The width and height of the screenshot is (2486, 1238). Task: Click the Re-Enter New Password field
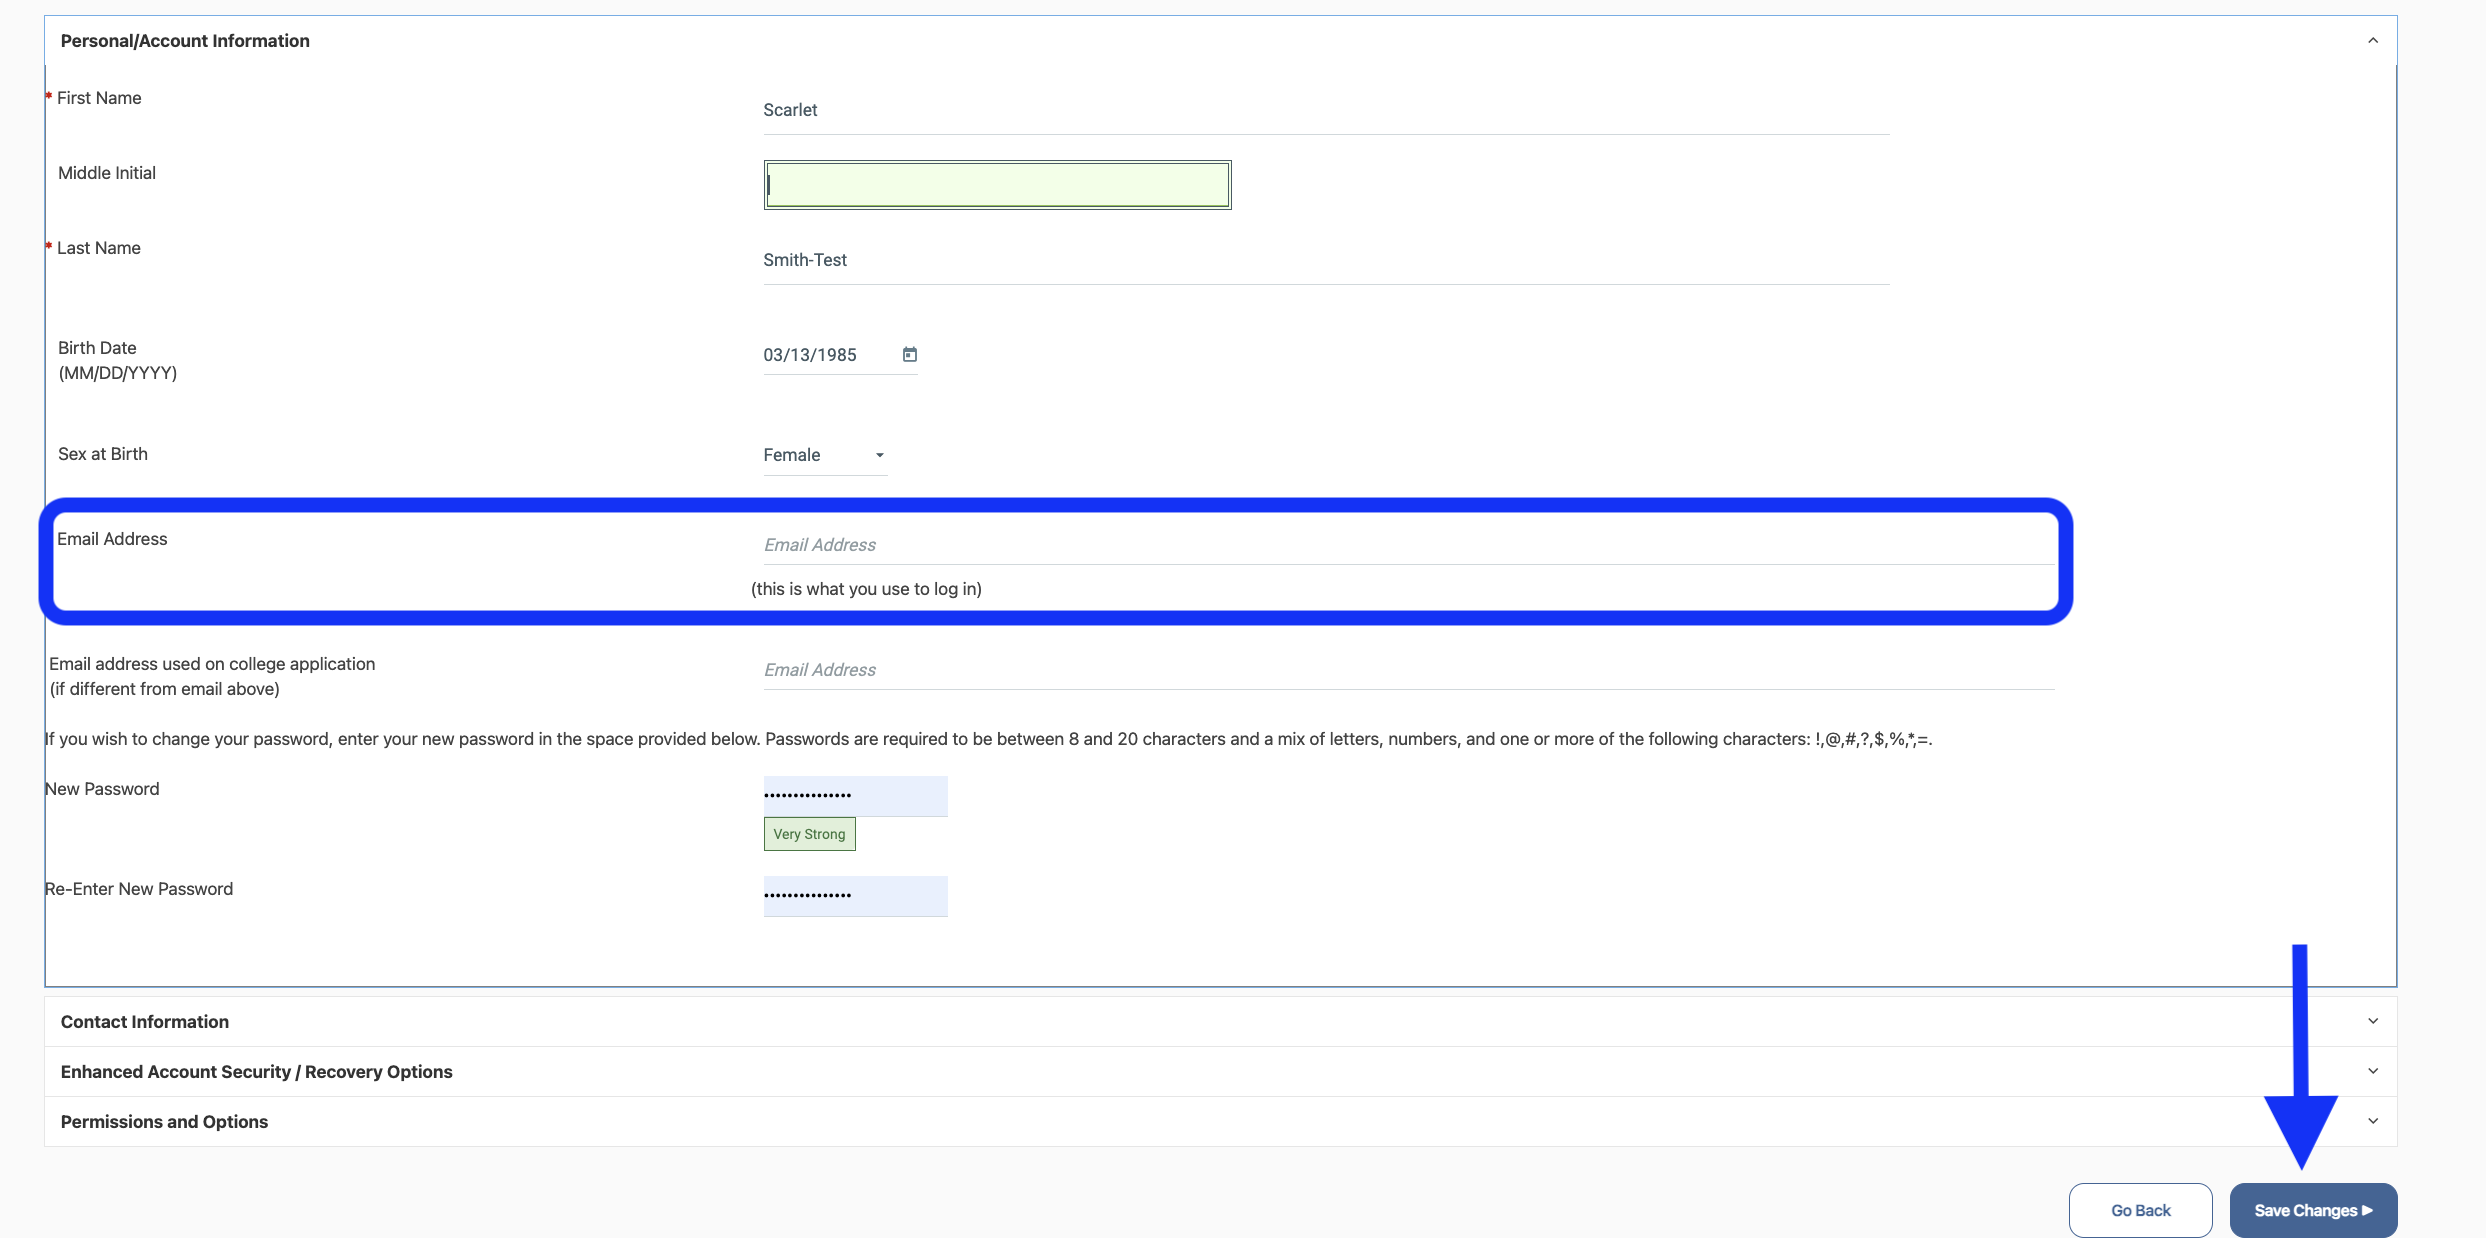tap(855, 896)
